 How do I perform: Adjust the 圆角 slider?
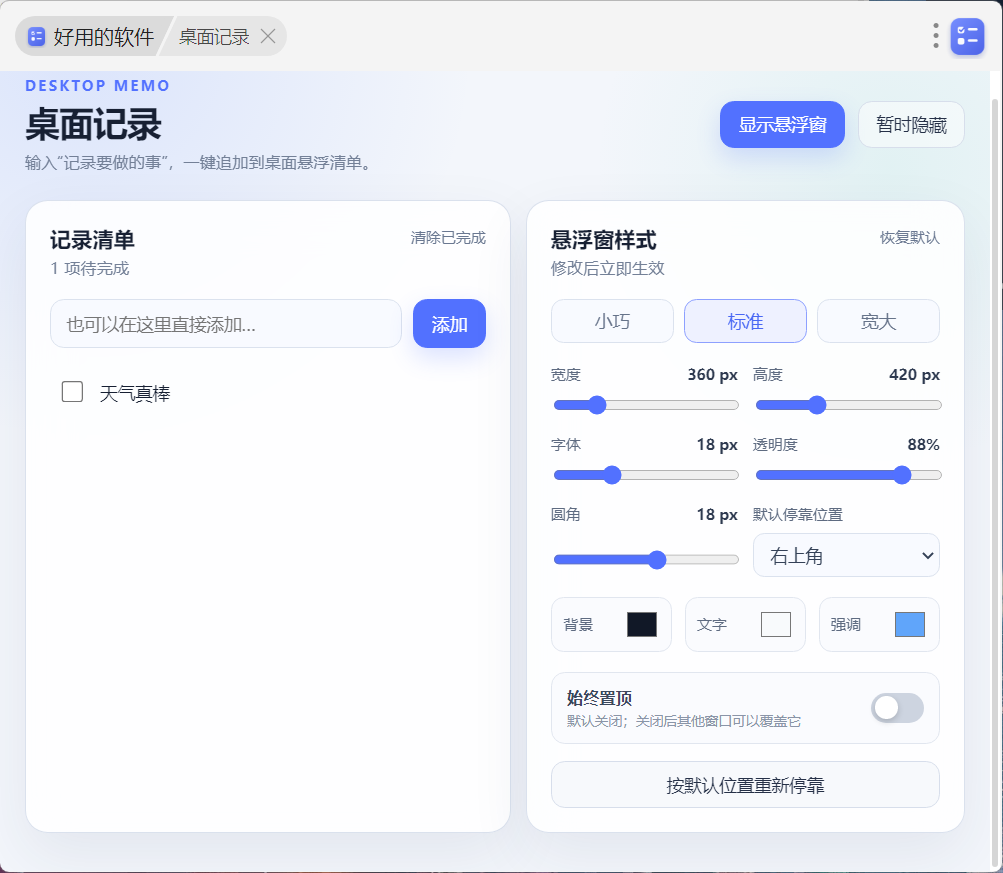point(646,560)
